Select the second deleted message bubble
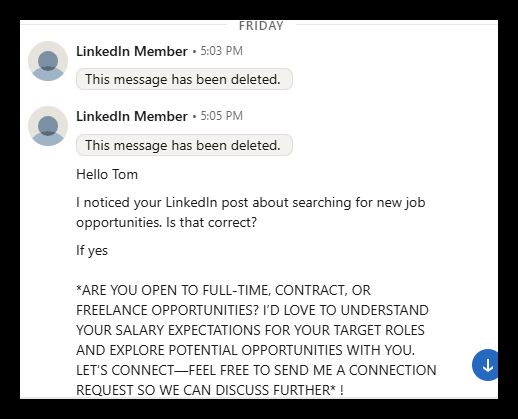This screenshot has height=419, width=518. [184, 145]
